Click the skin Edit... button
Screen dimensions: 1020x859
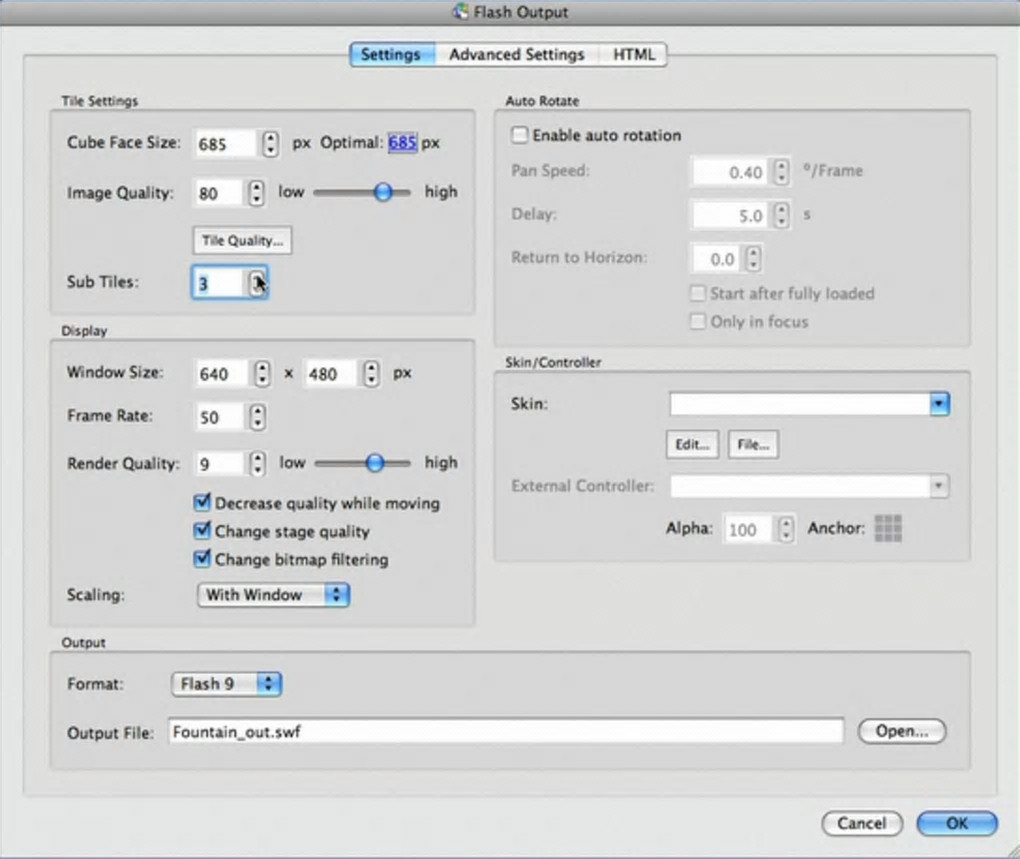click(692, 445)
